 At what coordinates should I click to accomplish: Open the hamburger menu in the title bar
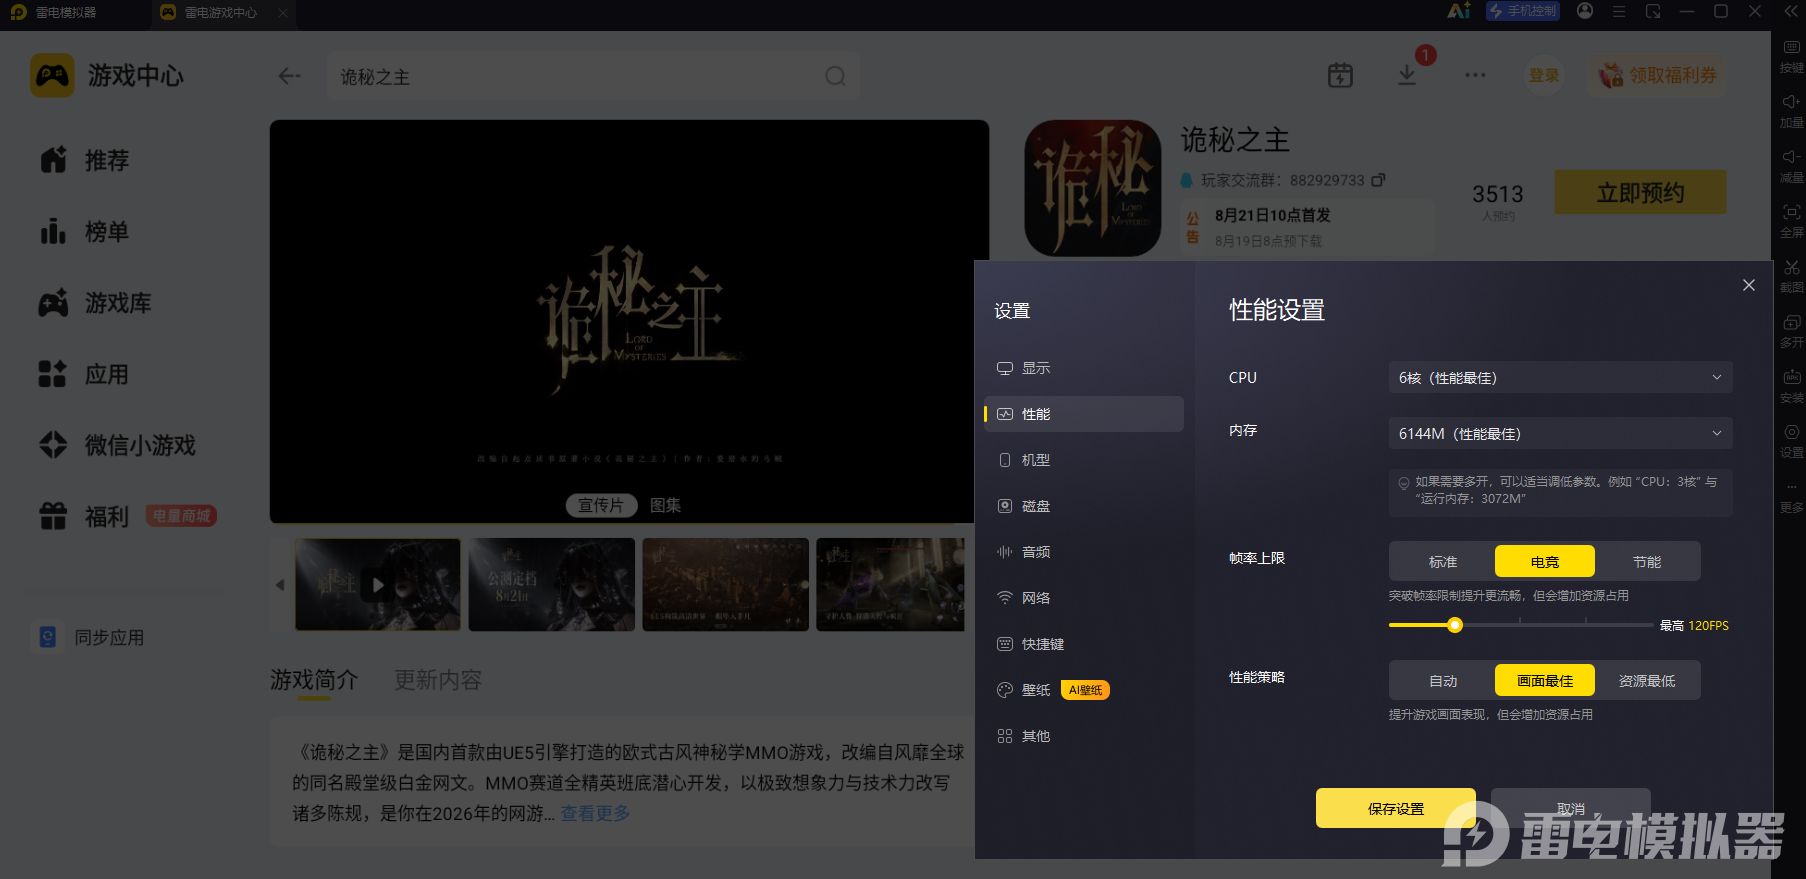pos(1619,11)
